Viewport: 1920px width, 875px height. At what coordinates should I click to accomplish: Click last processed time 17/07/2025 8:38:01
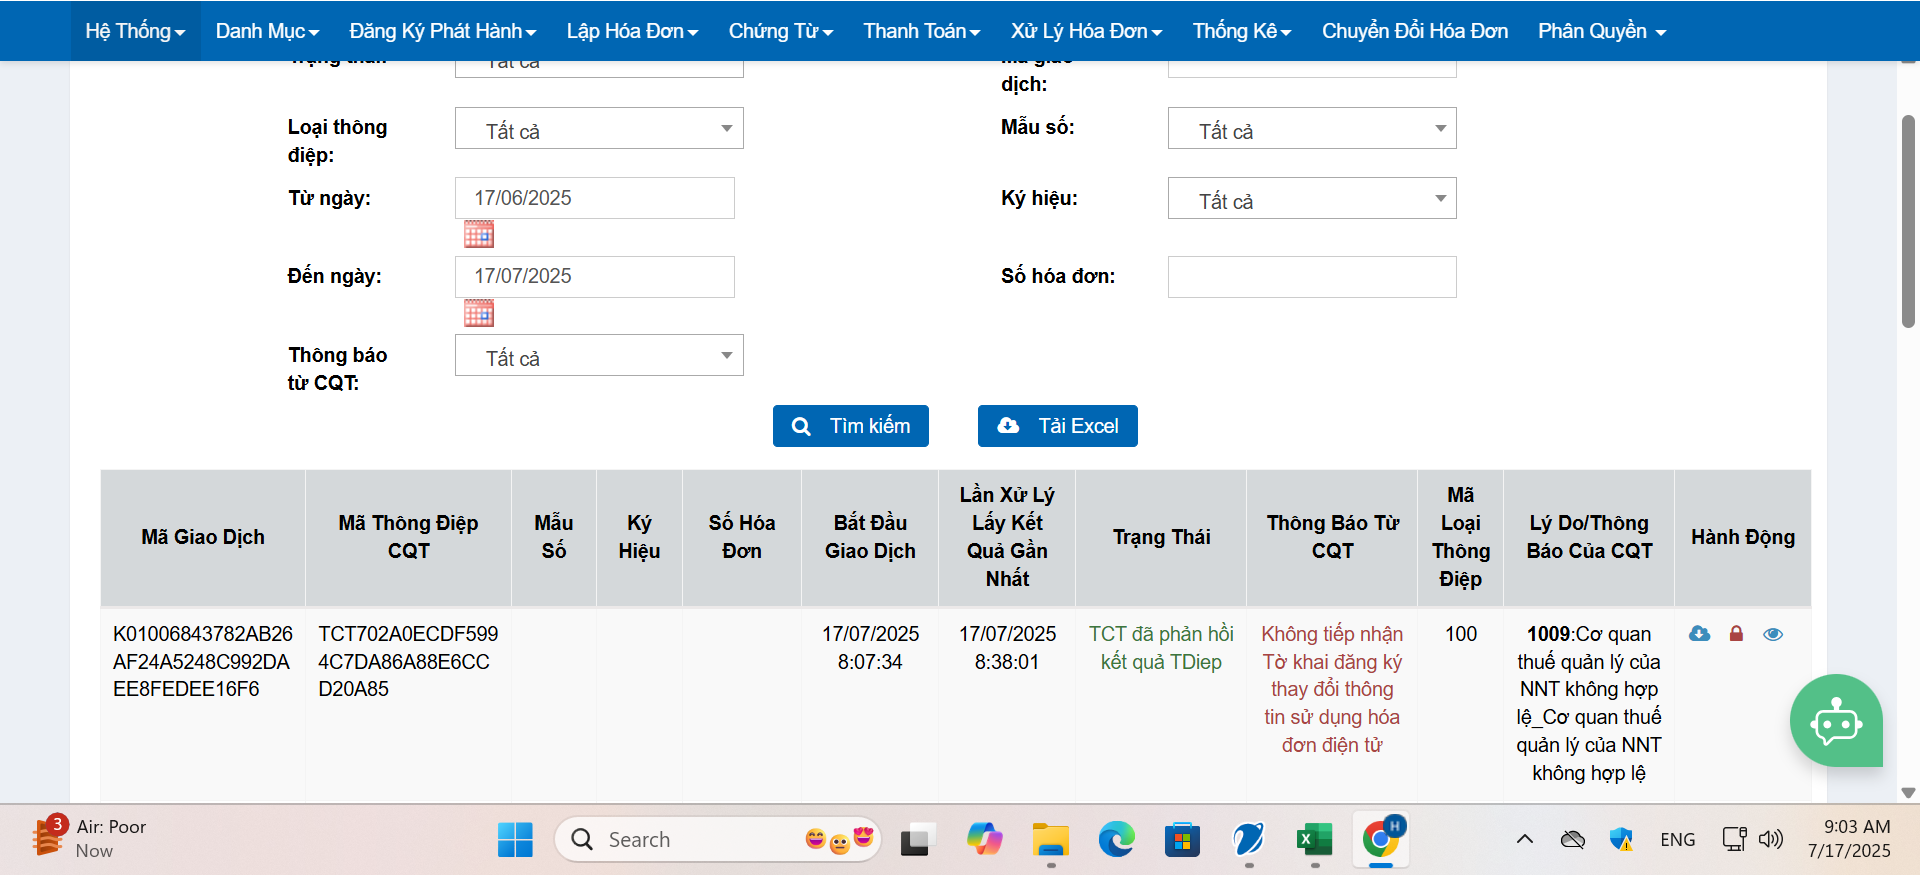(1007, 648)
